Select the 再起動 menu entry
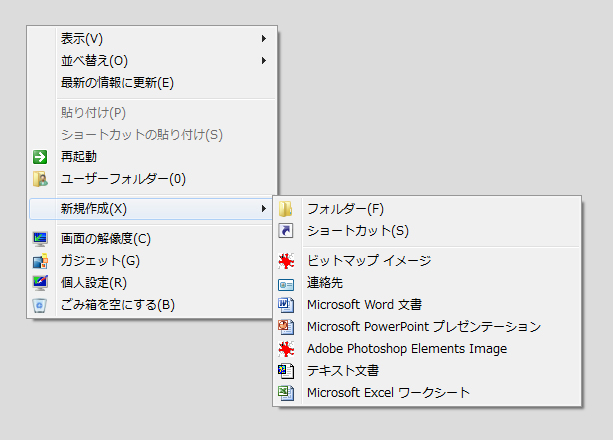The width and height of the screenshot is (613, 440). click(153, 157)
